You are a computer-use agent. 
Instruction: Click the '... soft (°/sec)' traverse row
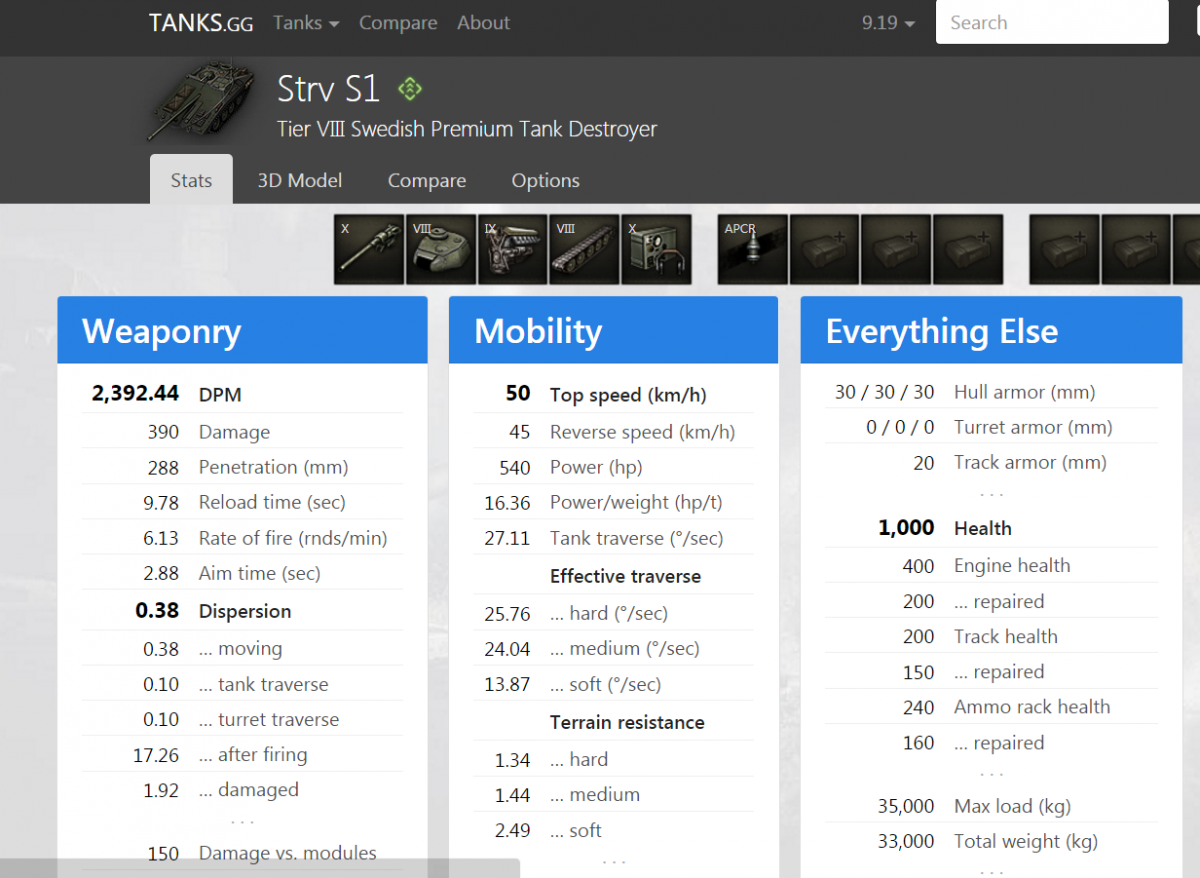[x=613, y=685]
